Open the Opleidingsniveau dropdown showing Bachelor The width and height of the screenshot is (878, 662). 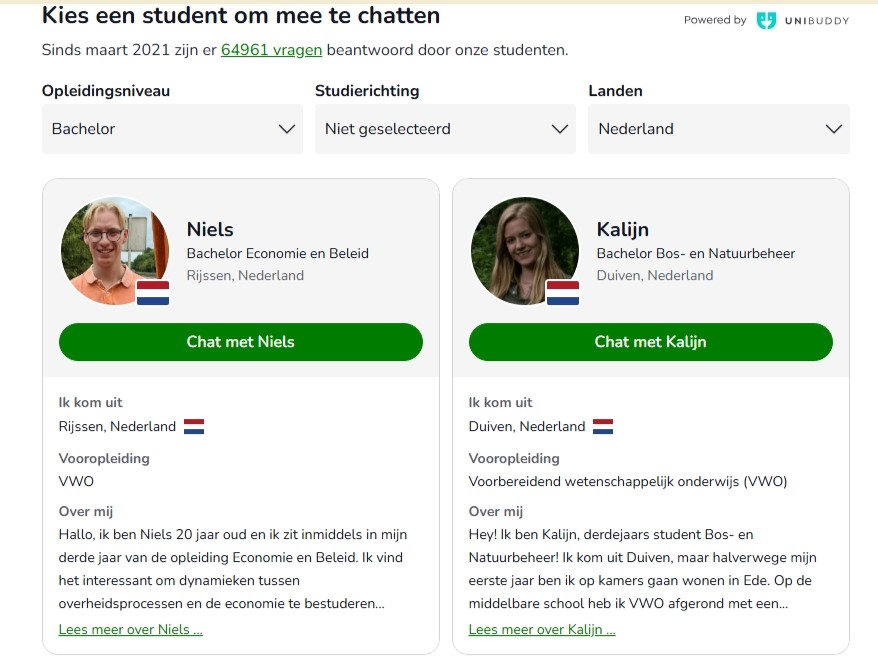(172, 129)
